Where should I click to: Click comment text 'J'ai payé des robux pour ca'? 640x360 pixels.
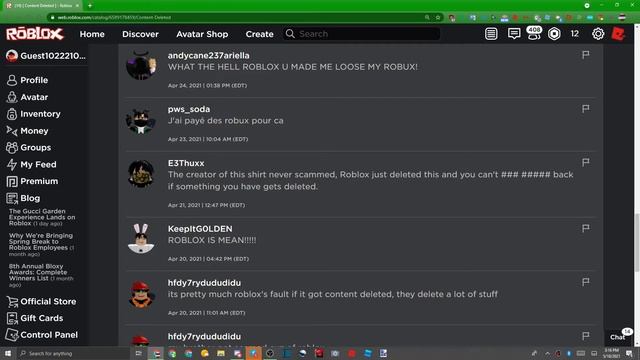(x=225, y=121)
